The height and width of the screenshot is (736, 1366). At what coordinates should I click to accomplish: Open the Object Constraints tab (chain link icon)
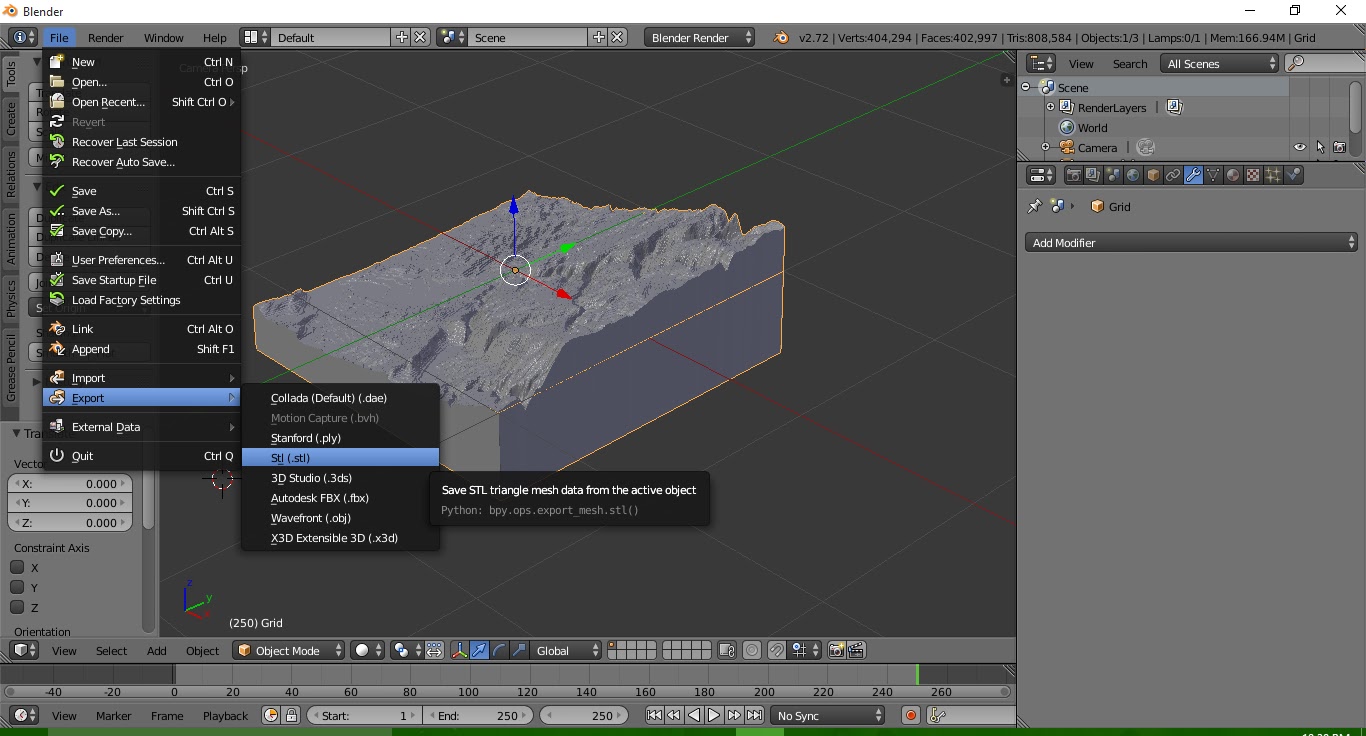[x=1173, y=174]
